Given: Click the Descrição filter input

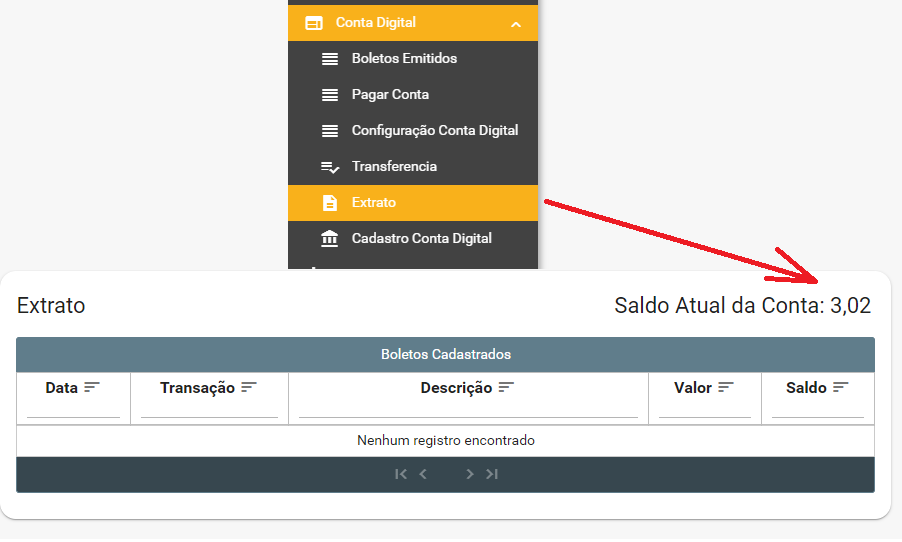Looking at the screenshot, I should (468, 408).
